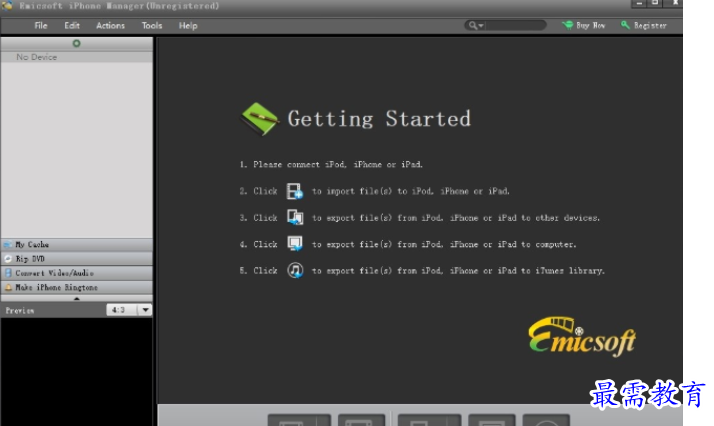Click into the search input field
Image resolution: width=714 pixels, height=426 pixels.
[515, 25]
